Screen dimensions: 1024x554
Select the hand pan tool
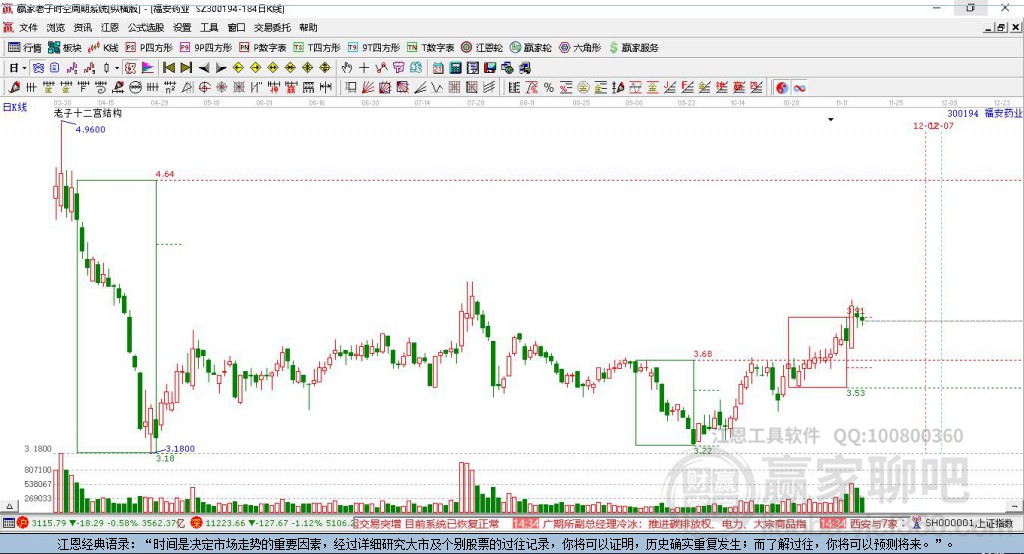coord(347,68)
